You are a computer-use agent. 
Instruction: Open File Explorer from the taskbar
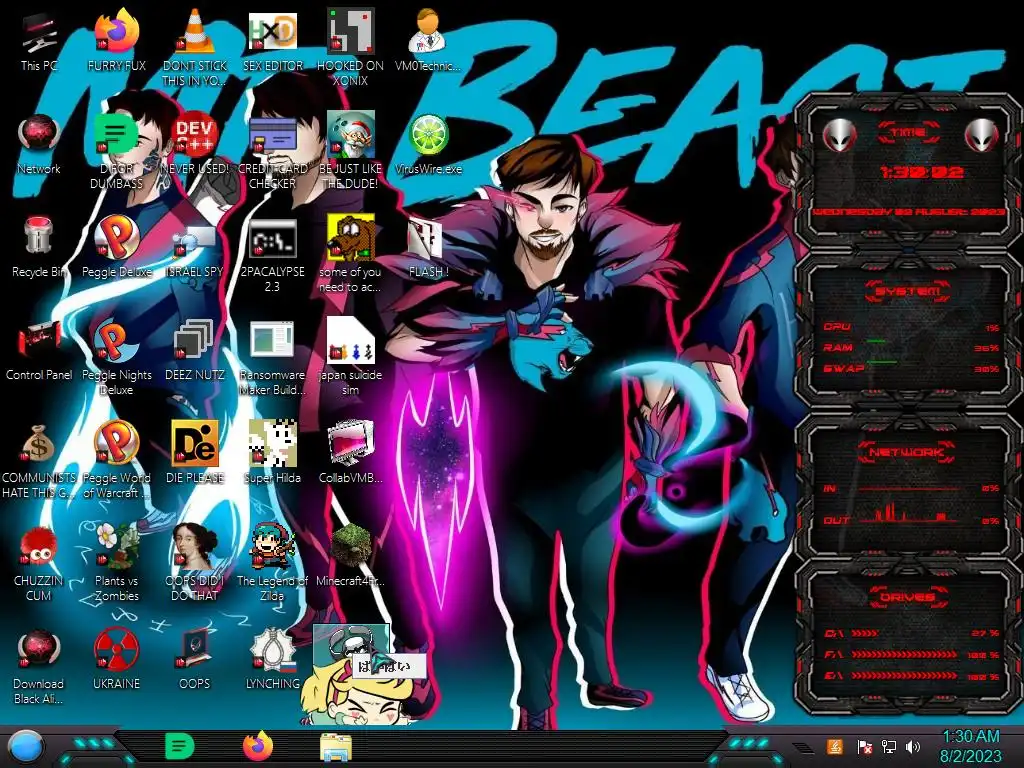click(x=336, y=747)
